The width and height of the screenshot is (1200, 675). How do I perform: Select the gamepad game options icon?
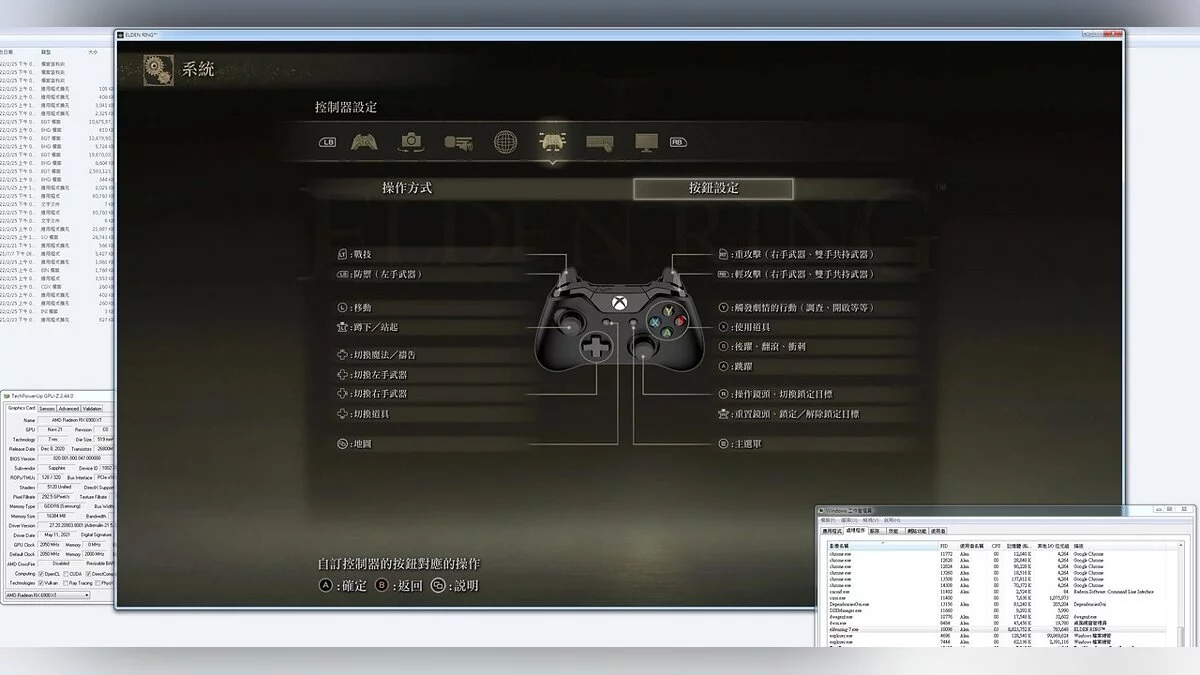point(363,141)
